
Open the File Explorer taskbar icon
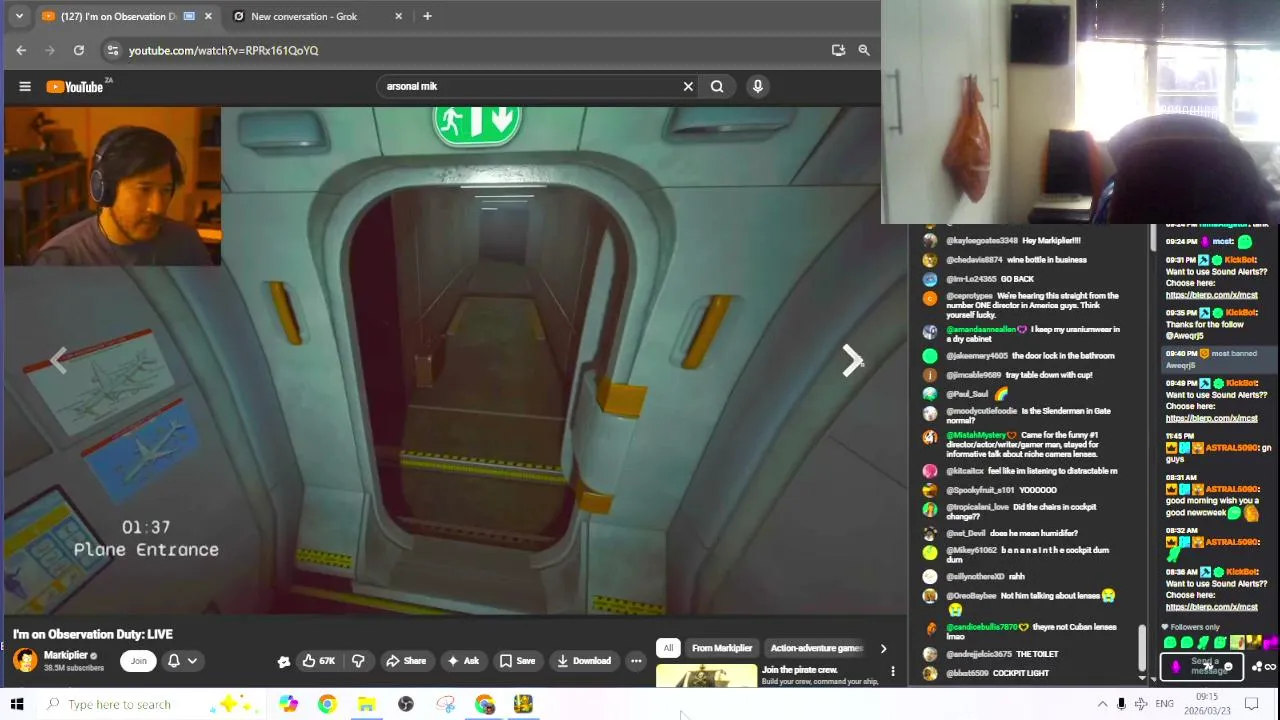click(x=366, y=704)
